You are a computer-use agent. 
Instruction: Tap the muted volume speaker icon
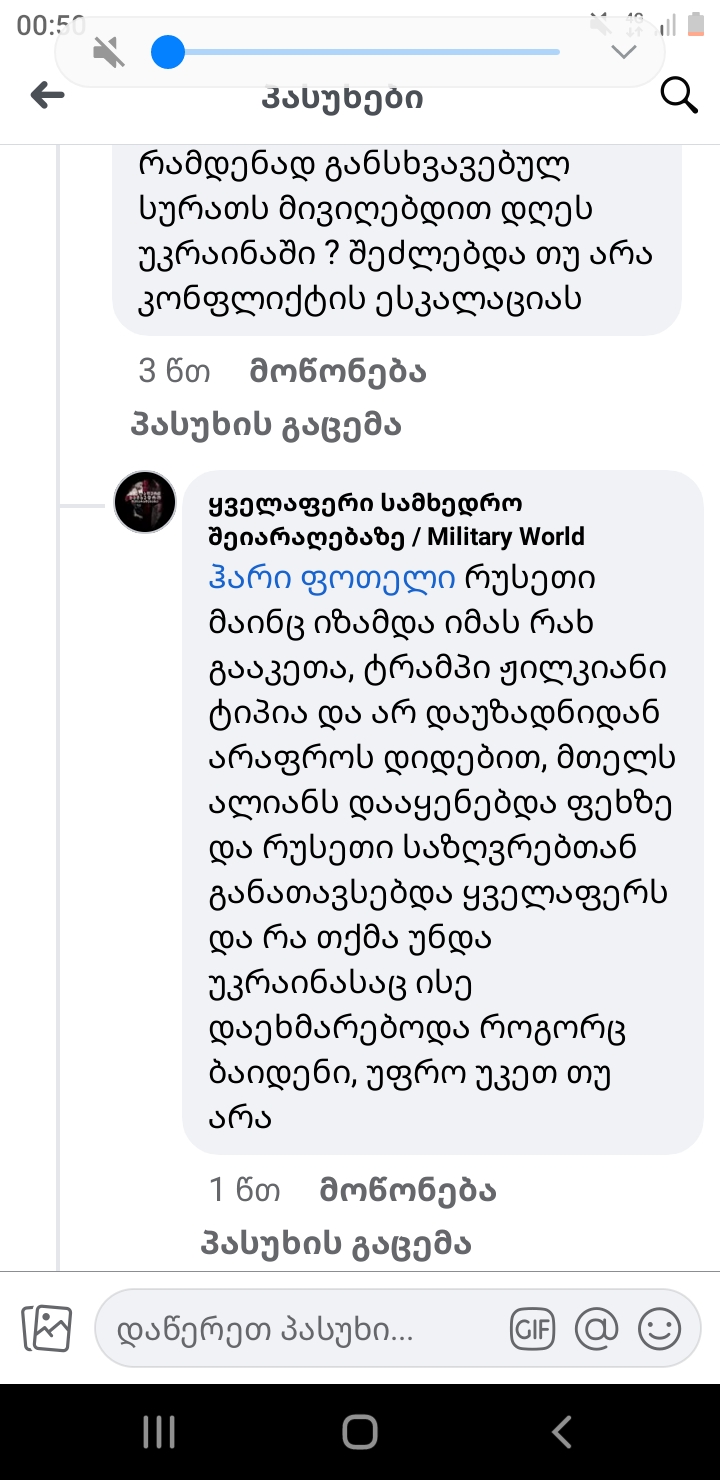109,52
